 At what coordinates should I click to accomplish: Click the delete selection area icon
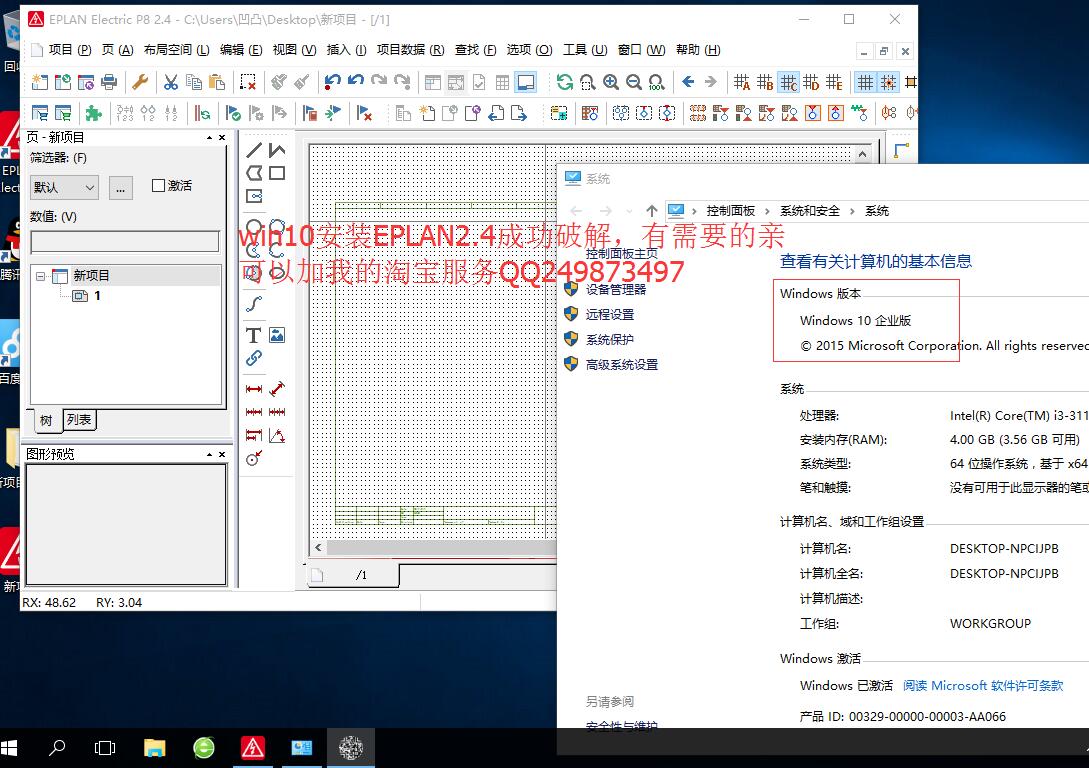tap(248, 83)
